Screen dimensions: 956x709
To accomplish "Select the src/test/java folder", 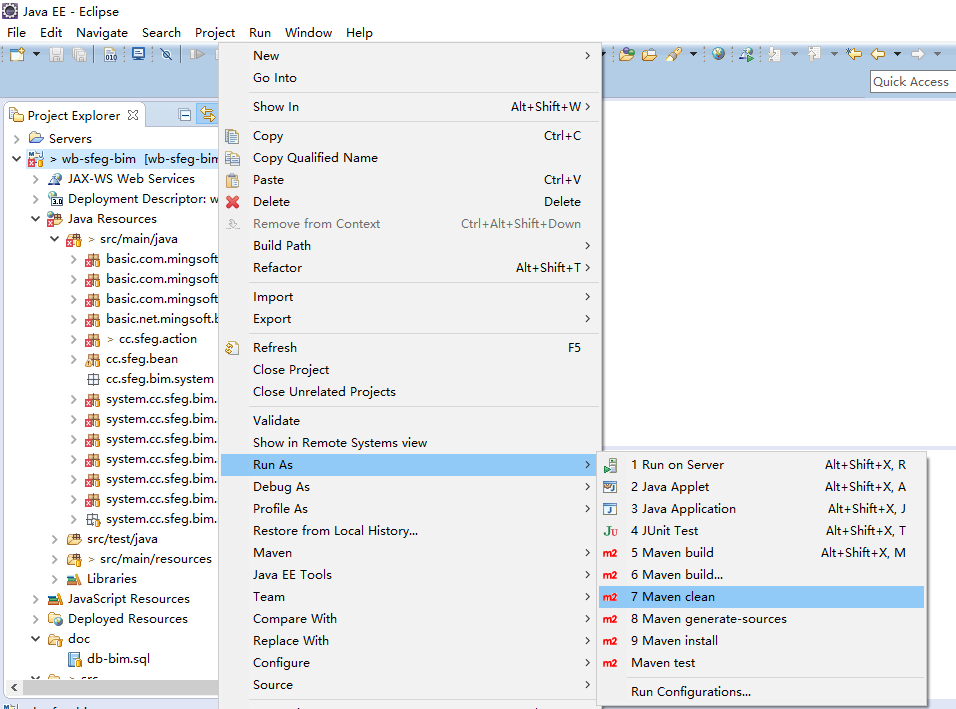I will coord(122,539).
